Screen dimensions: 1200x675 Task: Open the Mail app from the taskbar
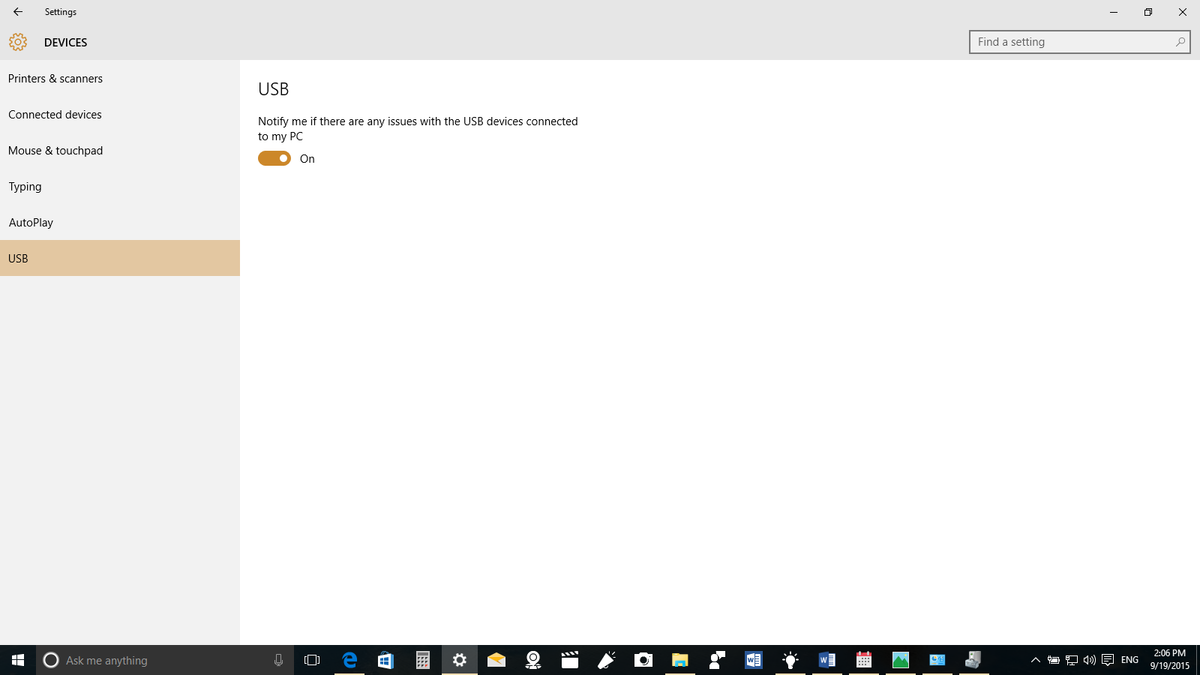coord(496,660)
